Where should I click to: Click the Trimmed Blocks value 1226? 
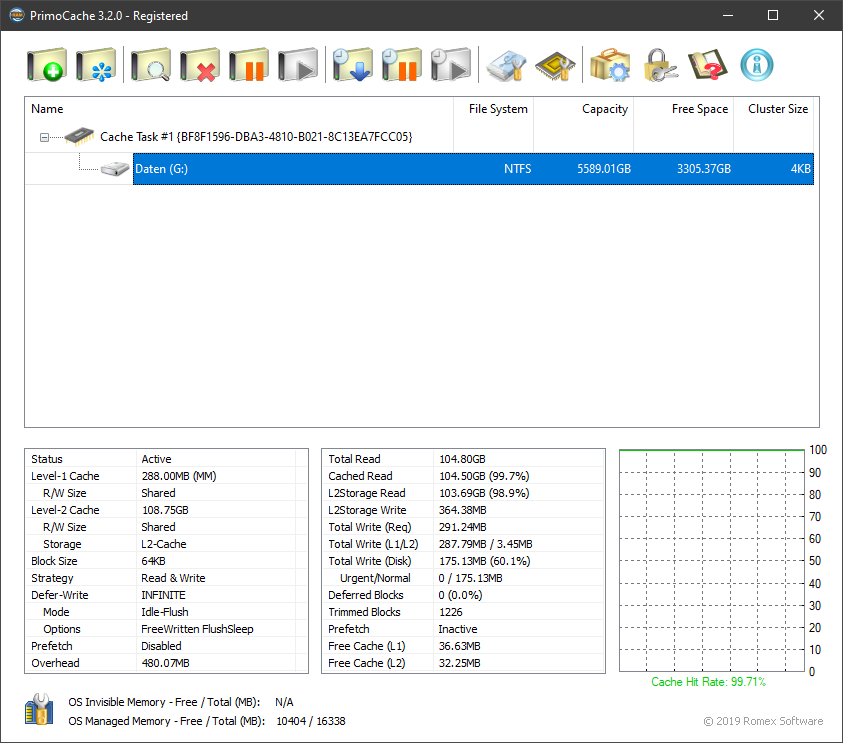pyautogui.click(x=451, y=612)
